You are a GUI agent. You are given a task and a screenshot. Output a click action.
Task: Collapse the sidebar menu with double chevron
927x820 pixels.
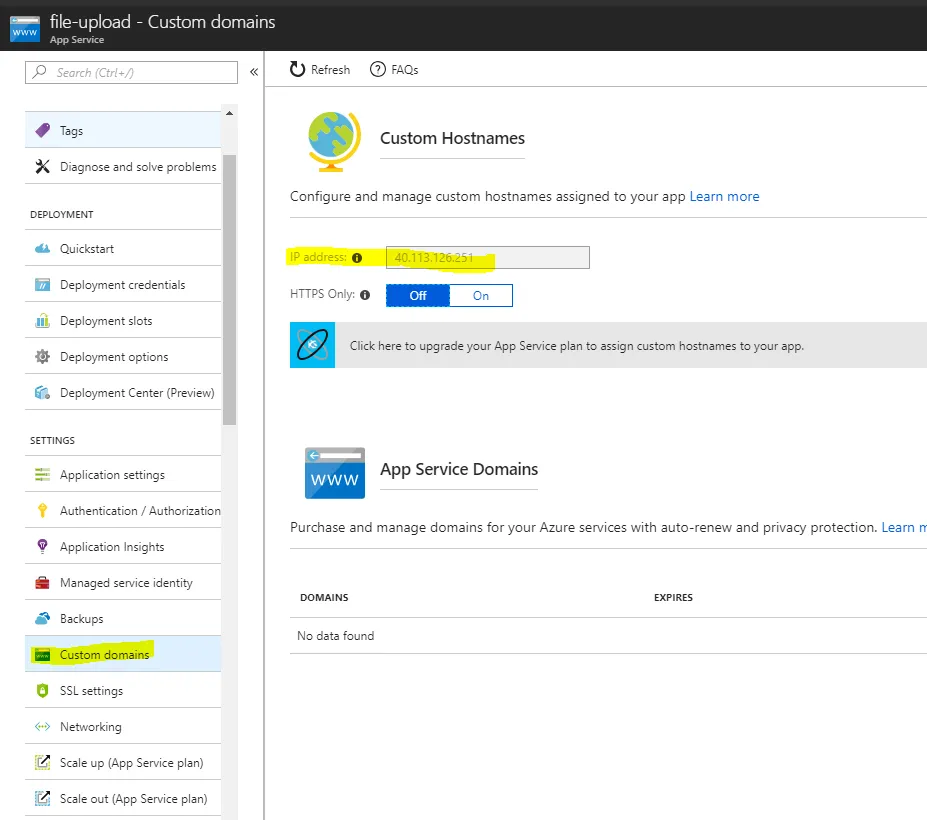point(254,72)
